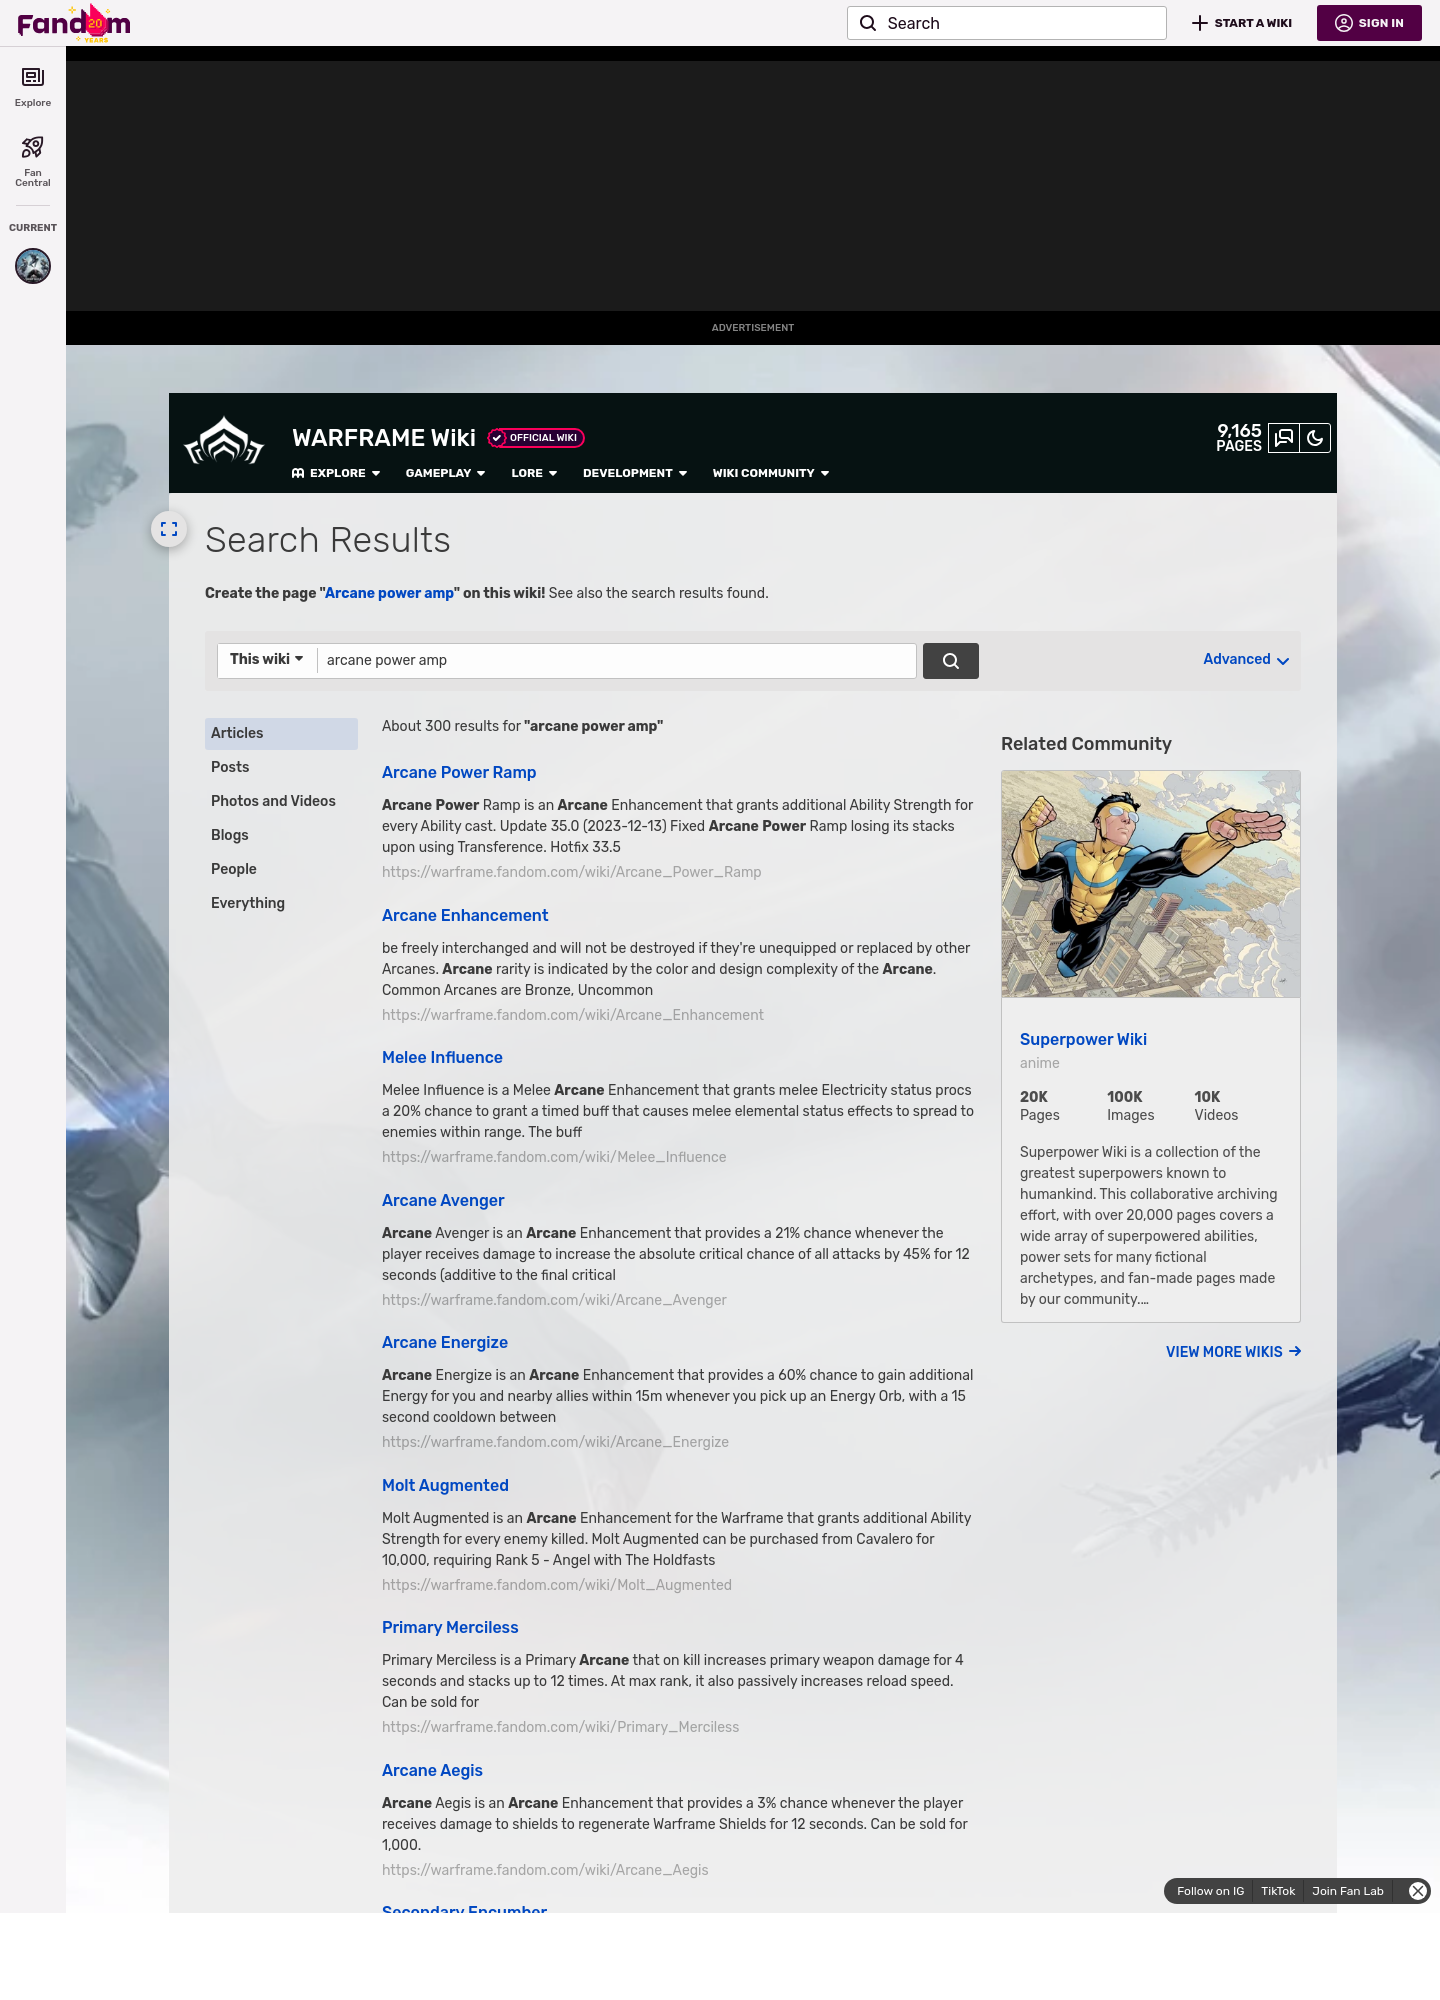1440x2000 pixels.
Task: Expand content with fullscreen icon
Action: click(x=169, y=529)
